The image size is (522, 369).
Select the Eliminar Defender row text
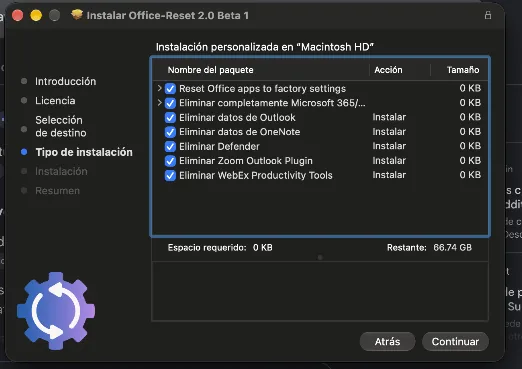coord(219,146)
